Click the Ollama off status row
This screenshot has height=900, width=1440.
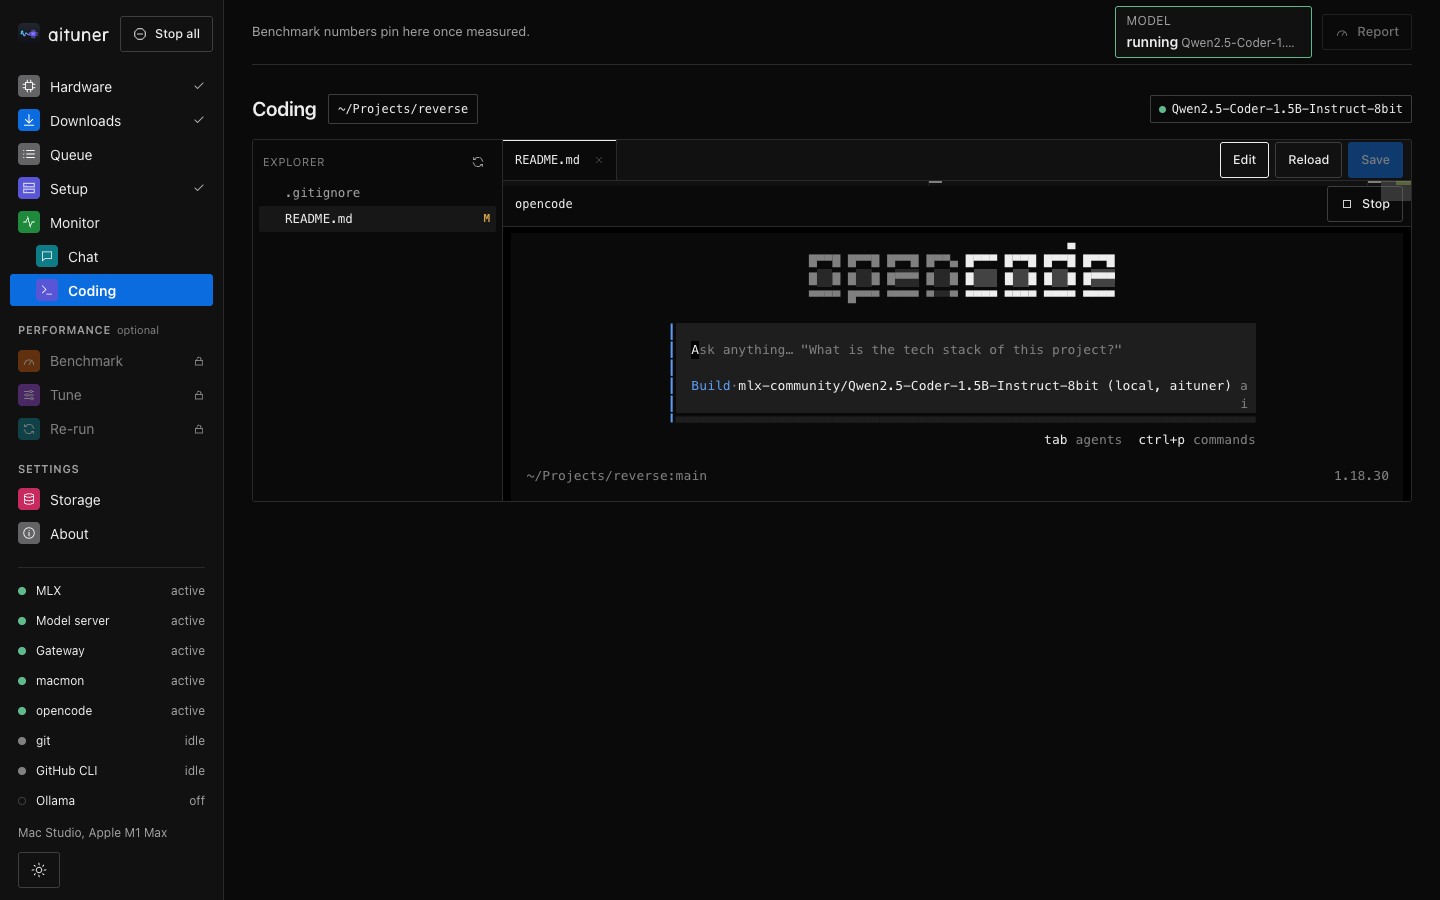(111, 801)
